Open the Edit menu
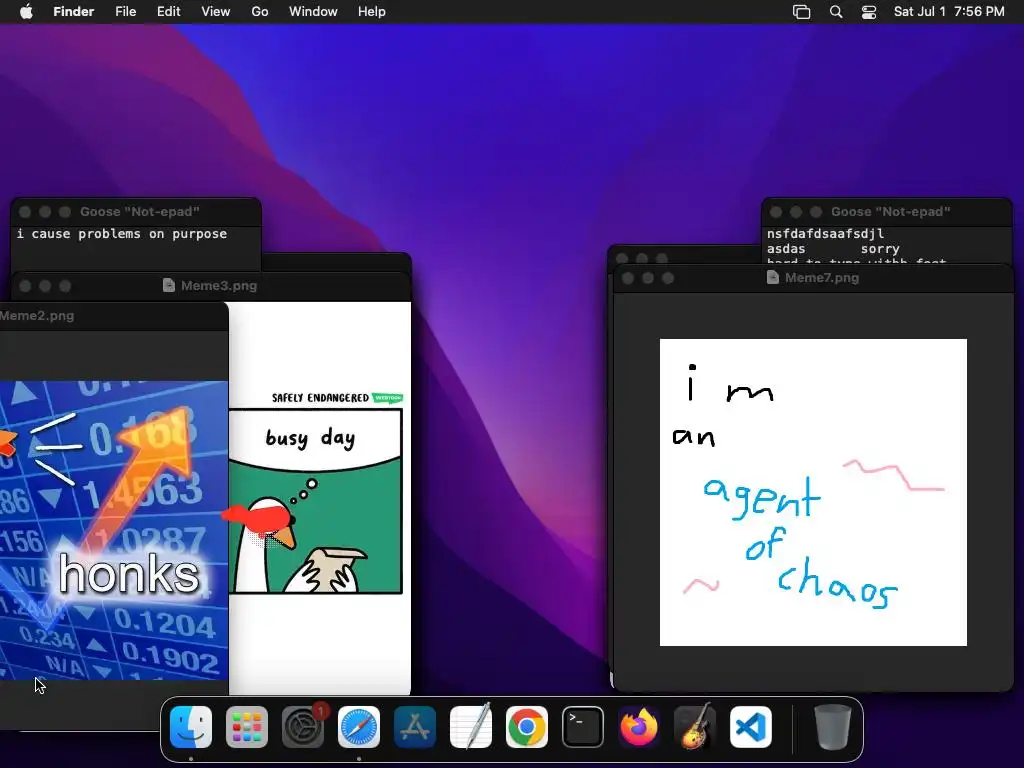This screenshot has height=768, width=1024. click(x=168, y=12)
